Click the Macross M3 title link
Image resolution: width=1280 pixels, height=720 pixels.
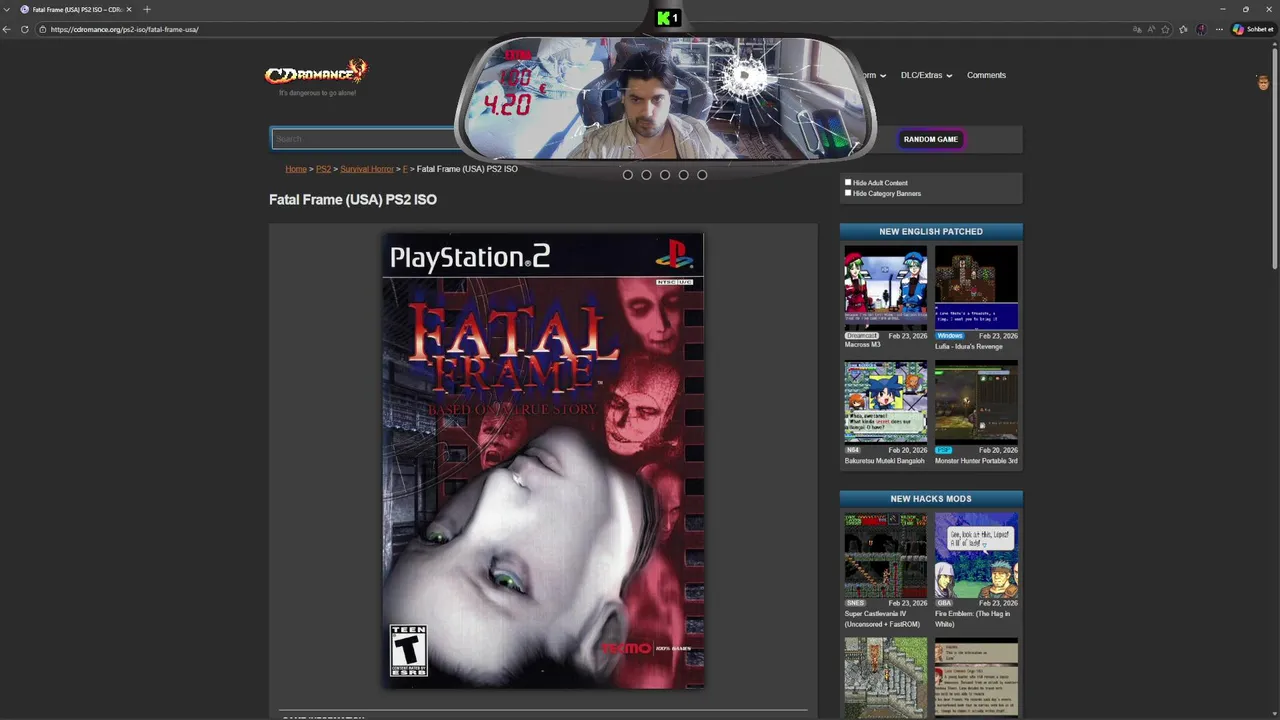862,345
